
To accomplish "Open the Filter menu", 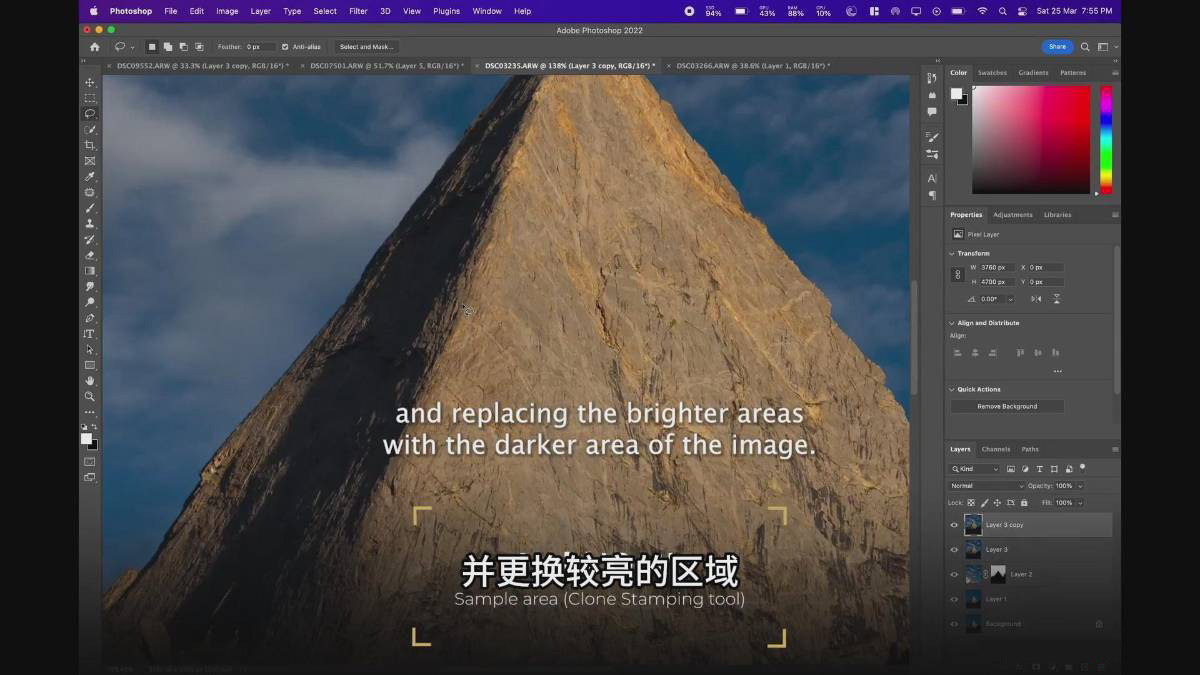I will [x=358, y=11].
